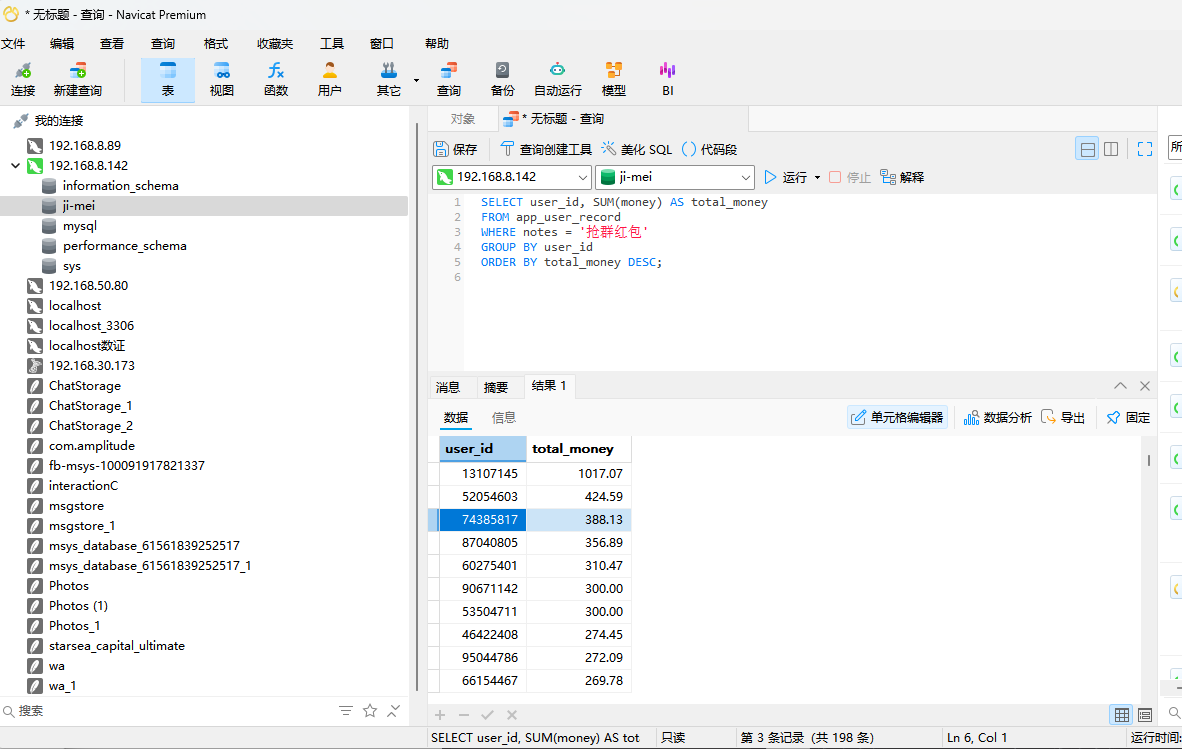Beautify SQL with 美化 SQL

click(636, 149)
